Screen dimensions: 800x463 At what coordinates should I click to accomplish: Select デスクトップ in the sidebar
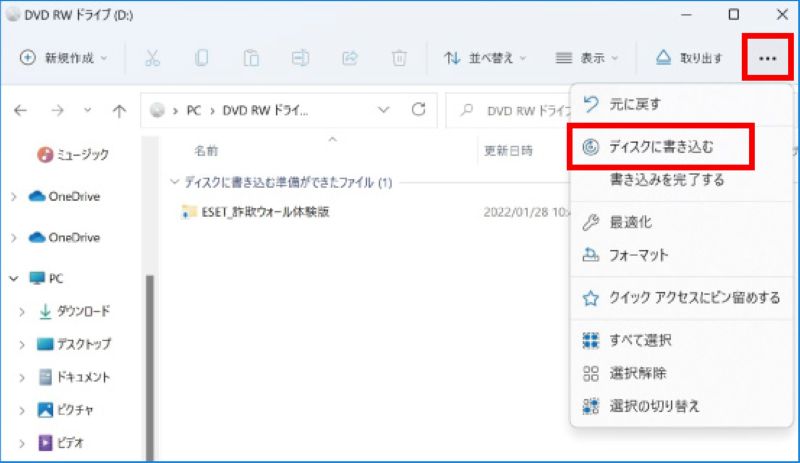[x=74, y=344]
